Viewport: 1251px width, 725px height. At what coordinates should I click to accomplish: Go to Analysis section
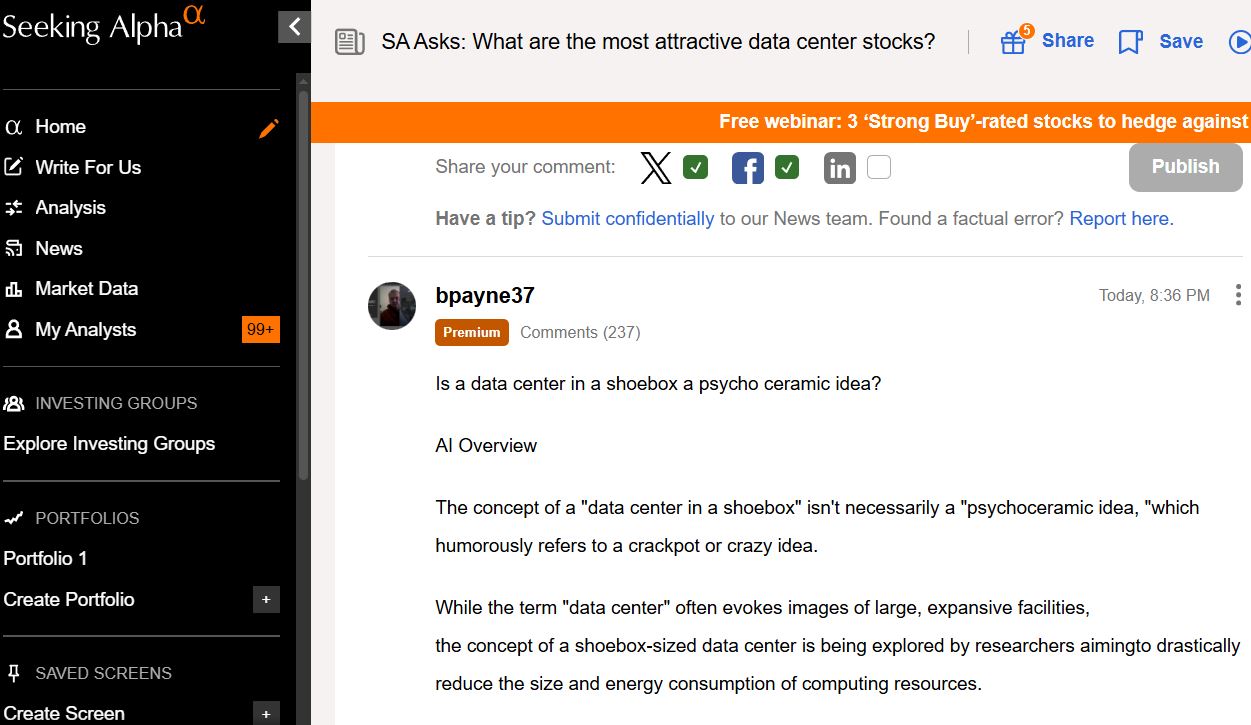pos(70,208)
